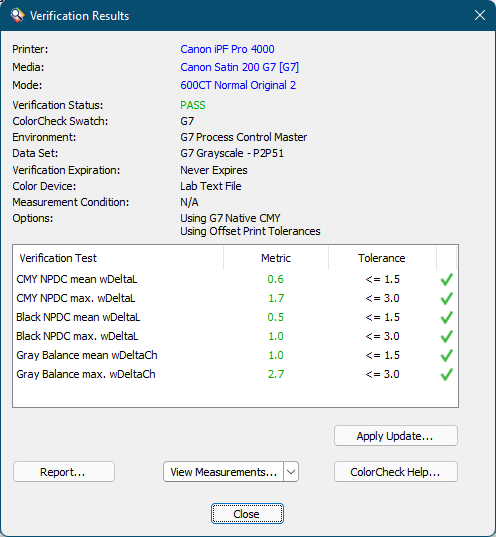Select the Metric column header

(276, 258)
